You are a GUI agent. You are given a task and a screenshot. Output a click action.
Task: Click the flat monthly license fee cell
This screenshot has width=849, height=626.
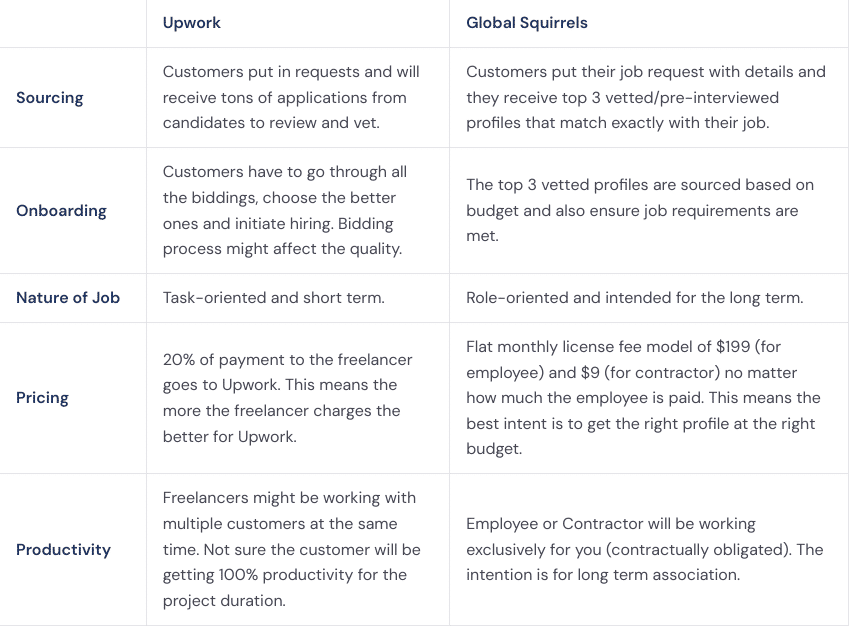point(643,398)
